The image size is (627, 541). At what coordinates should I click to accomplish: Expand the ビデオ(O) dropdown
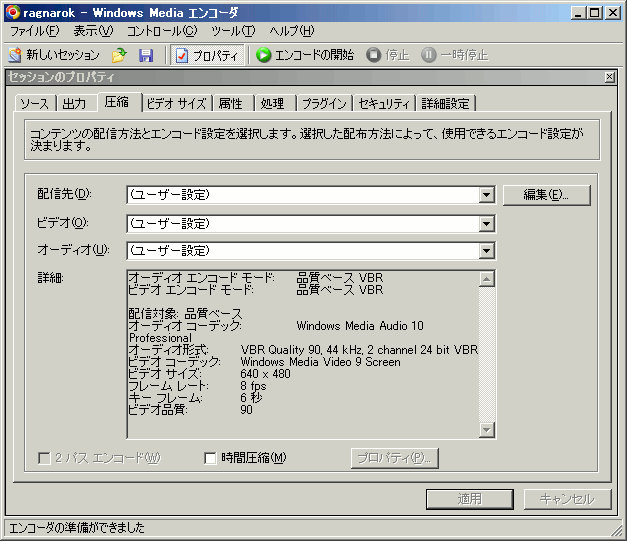coord(486,224)
